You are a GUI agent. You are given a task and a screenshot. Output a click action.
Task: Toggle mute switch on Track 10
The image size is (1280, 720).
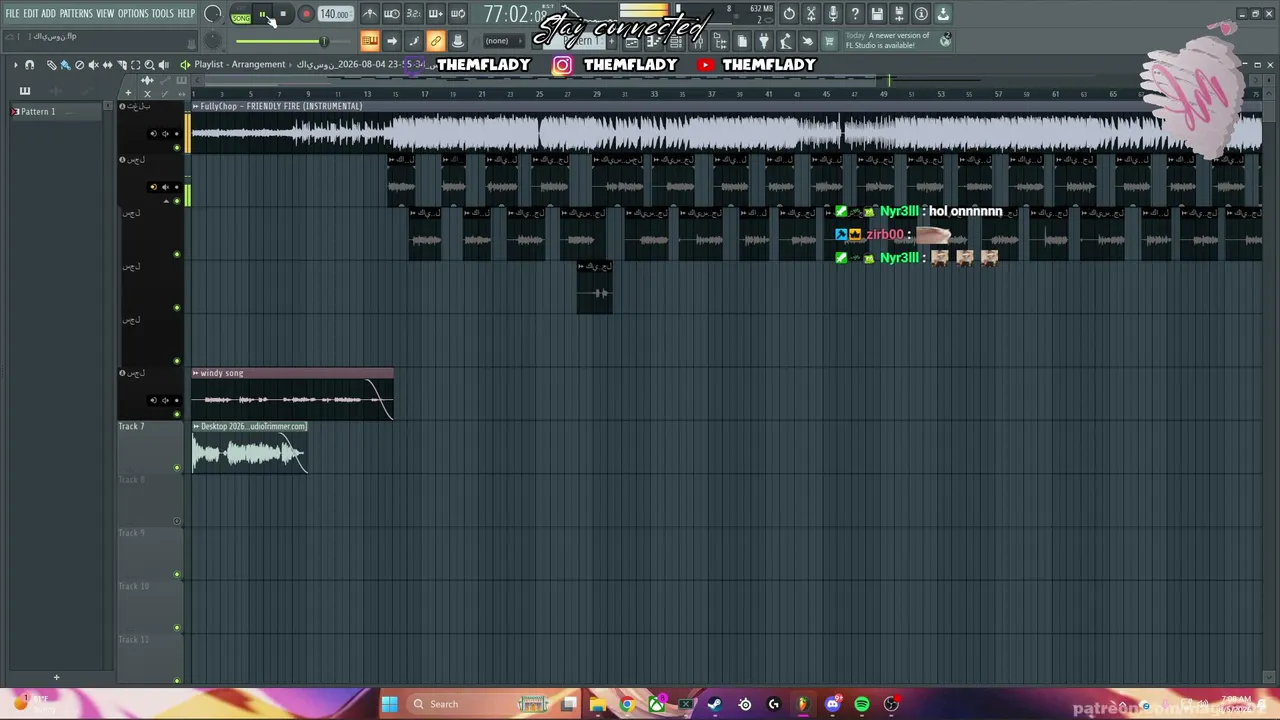[177, 627]
